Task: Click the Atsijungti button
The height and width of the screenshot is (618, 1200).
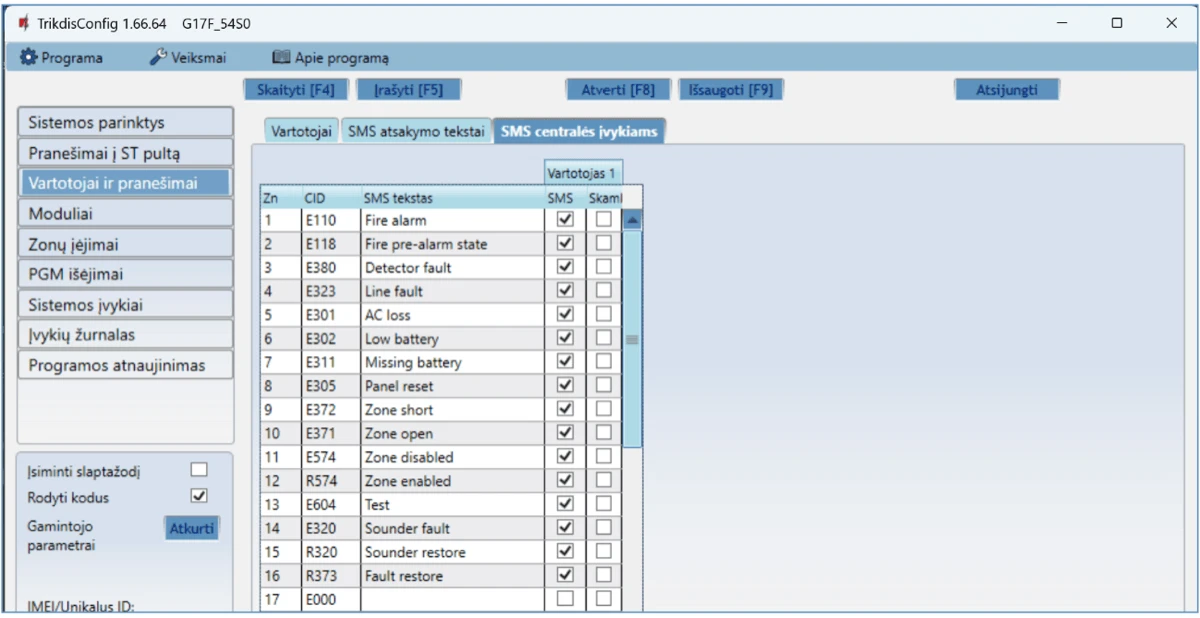Action: tap(1006, 90)
